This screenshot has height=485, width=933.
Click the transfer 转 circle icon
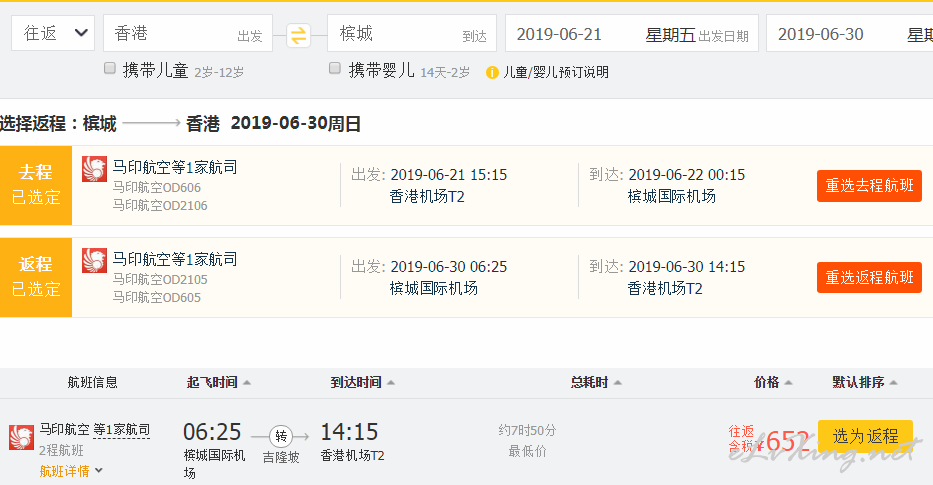coord(281,436)
